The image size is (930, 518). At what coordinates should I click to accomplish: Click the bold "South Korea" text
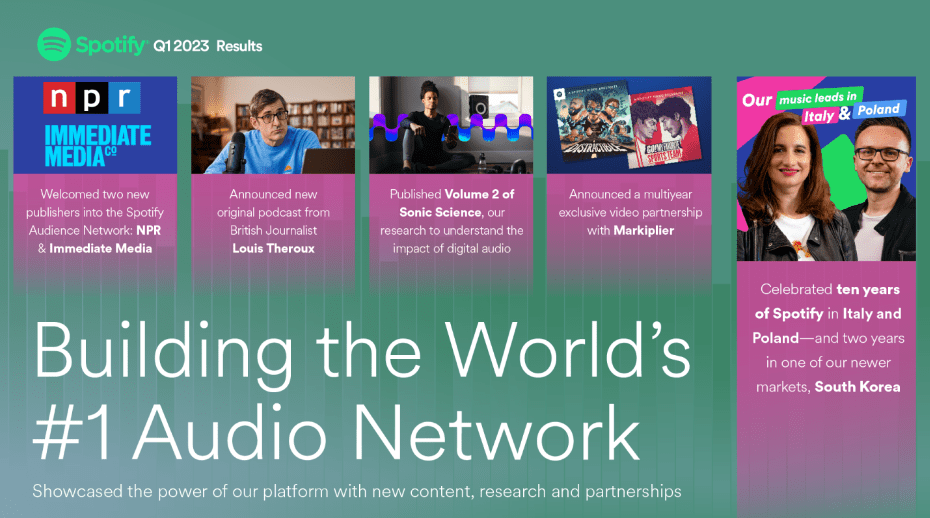point(857,387)
